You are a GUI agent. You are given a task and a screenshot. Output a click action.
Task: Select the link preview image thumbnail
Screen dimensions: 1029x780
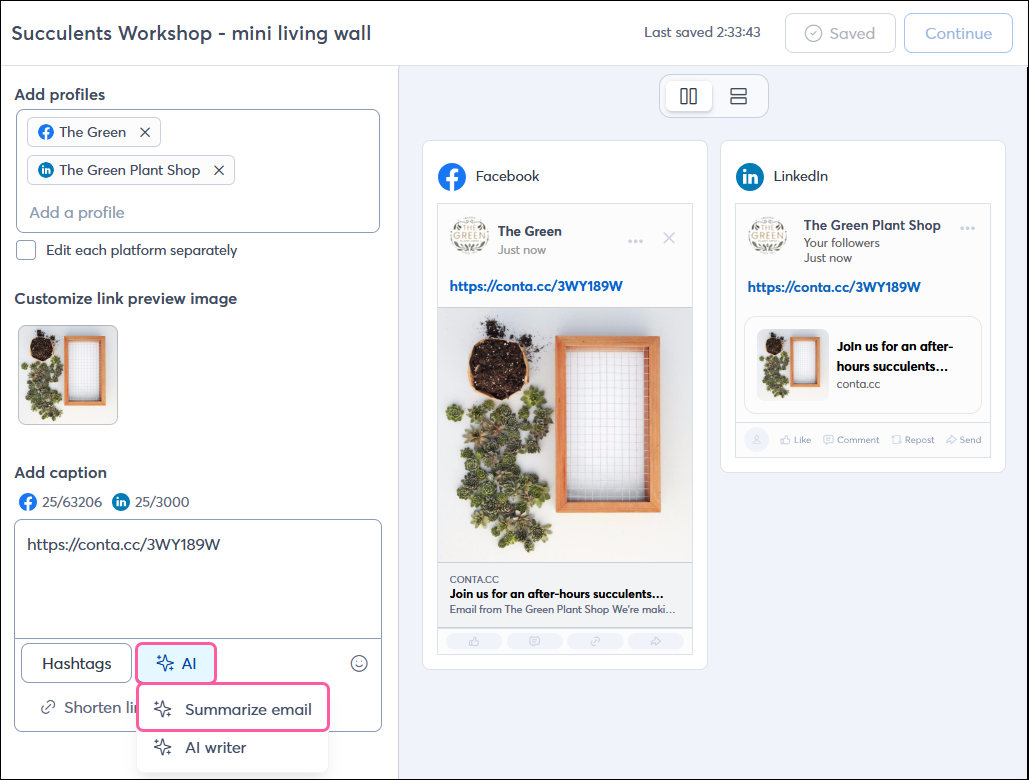pos(67,374)
